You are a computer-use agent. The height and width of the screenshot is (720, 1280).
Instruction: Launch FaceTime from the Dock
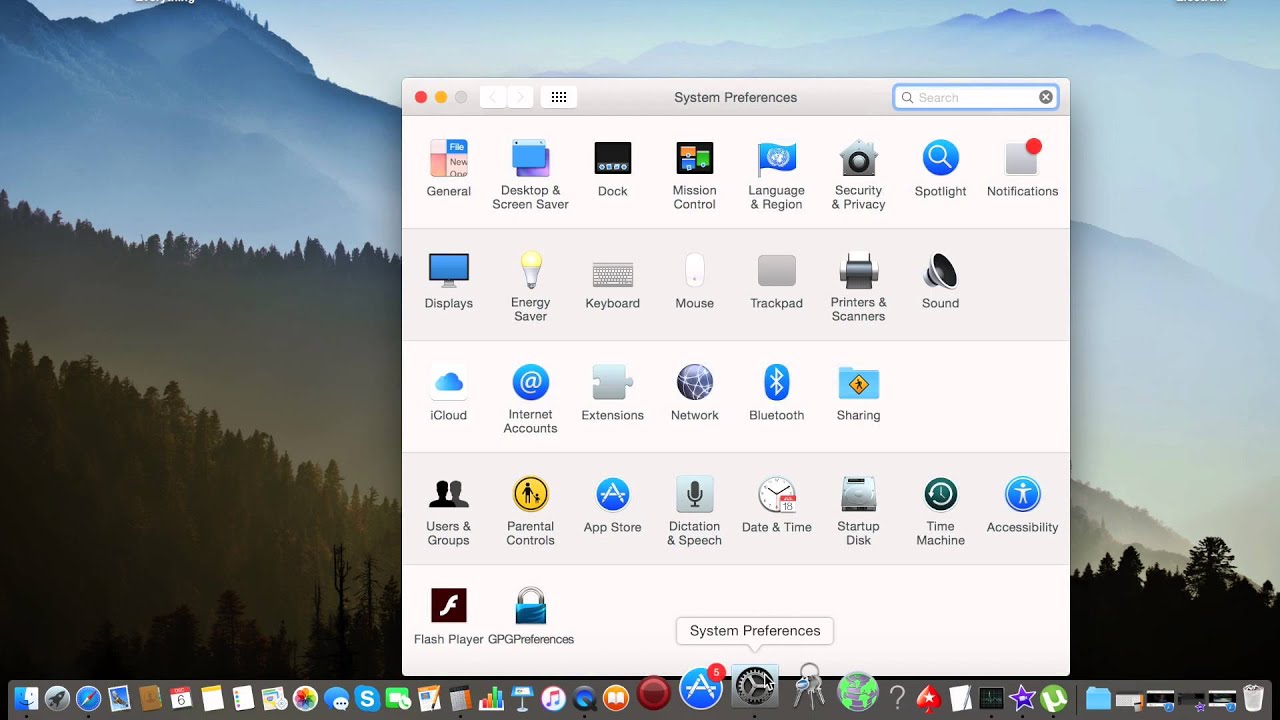(x=398, y=699)
